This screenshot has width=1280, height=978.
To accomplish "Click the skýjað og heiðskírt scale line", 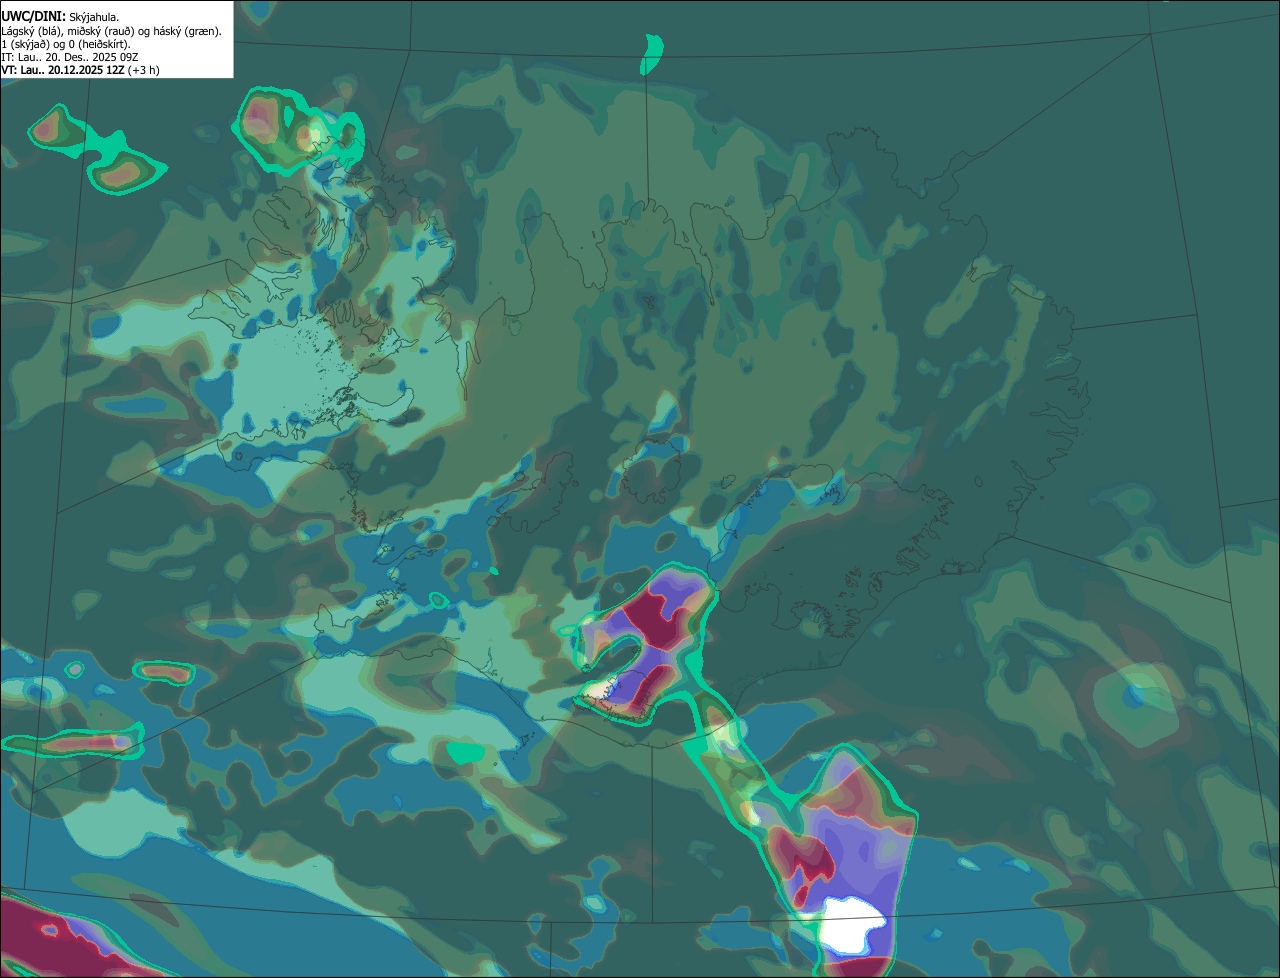I will (x=65, y=44).
